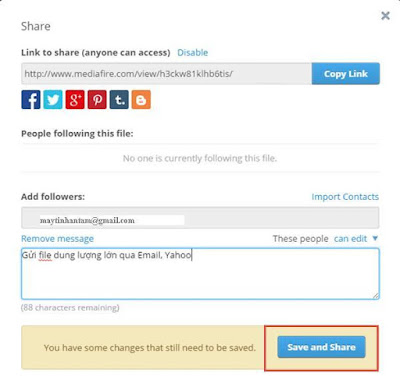The height and width of the screenshot is (377, 400).
Task: Post the link with the Tumblr icon
Action: click(119, 99)
